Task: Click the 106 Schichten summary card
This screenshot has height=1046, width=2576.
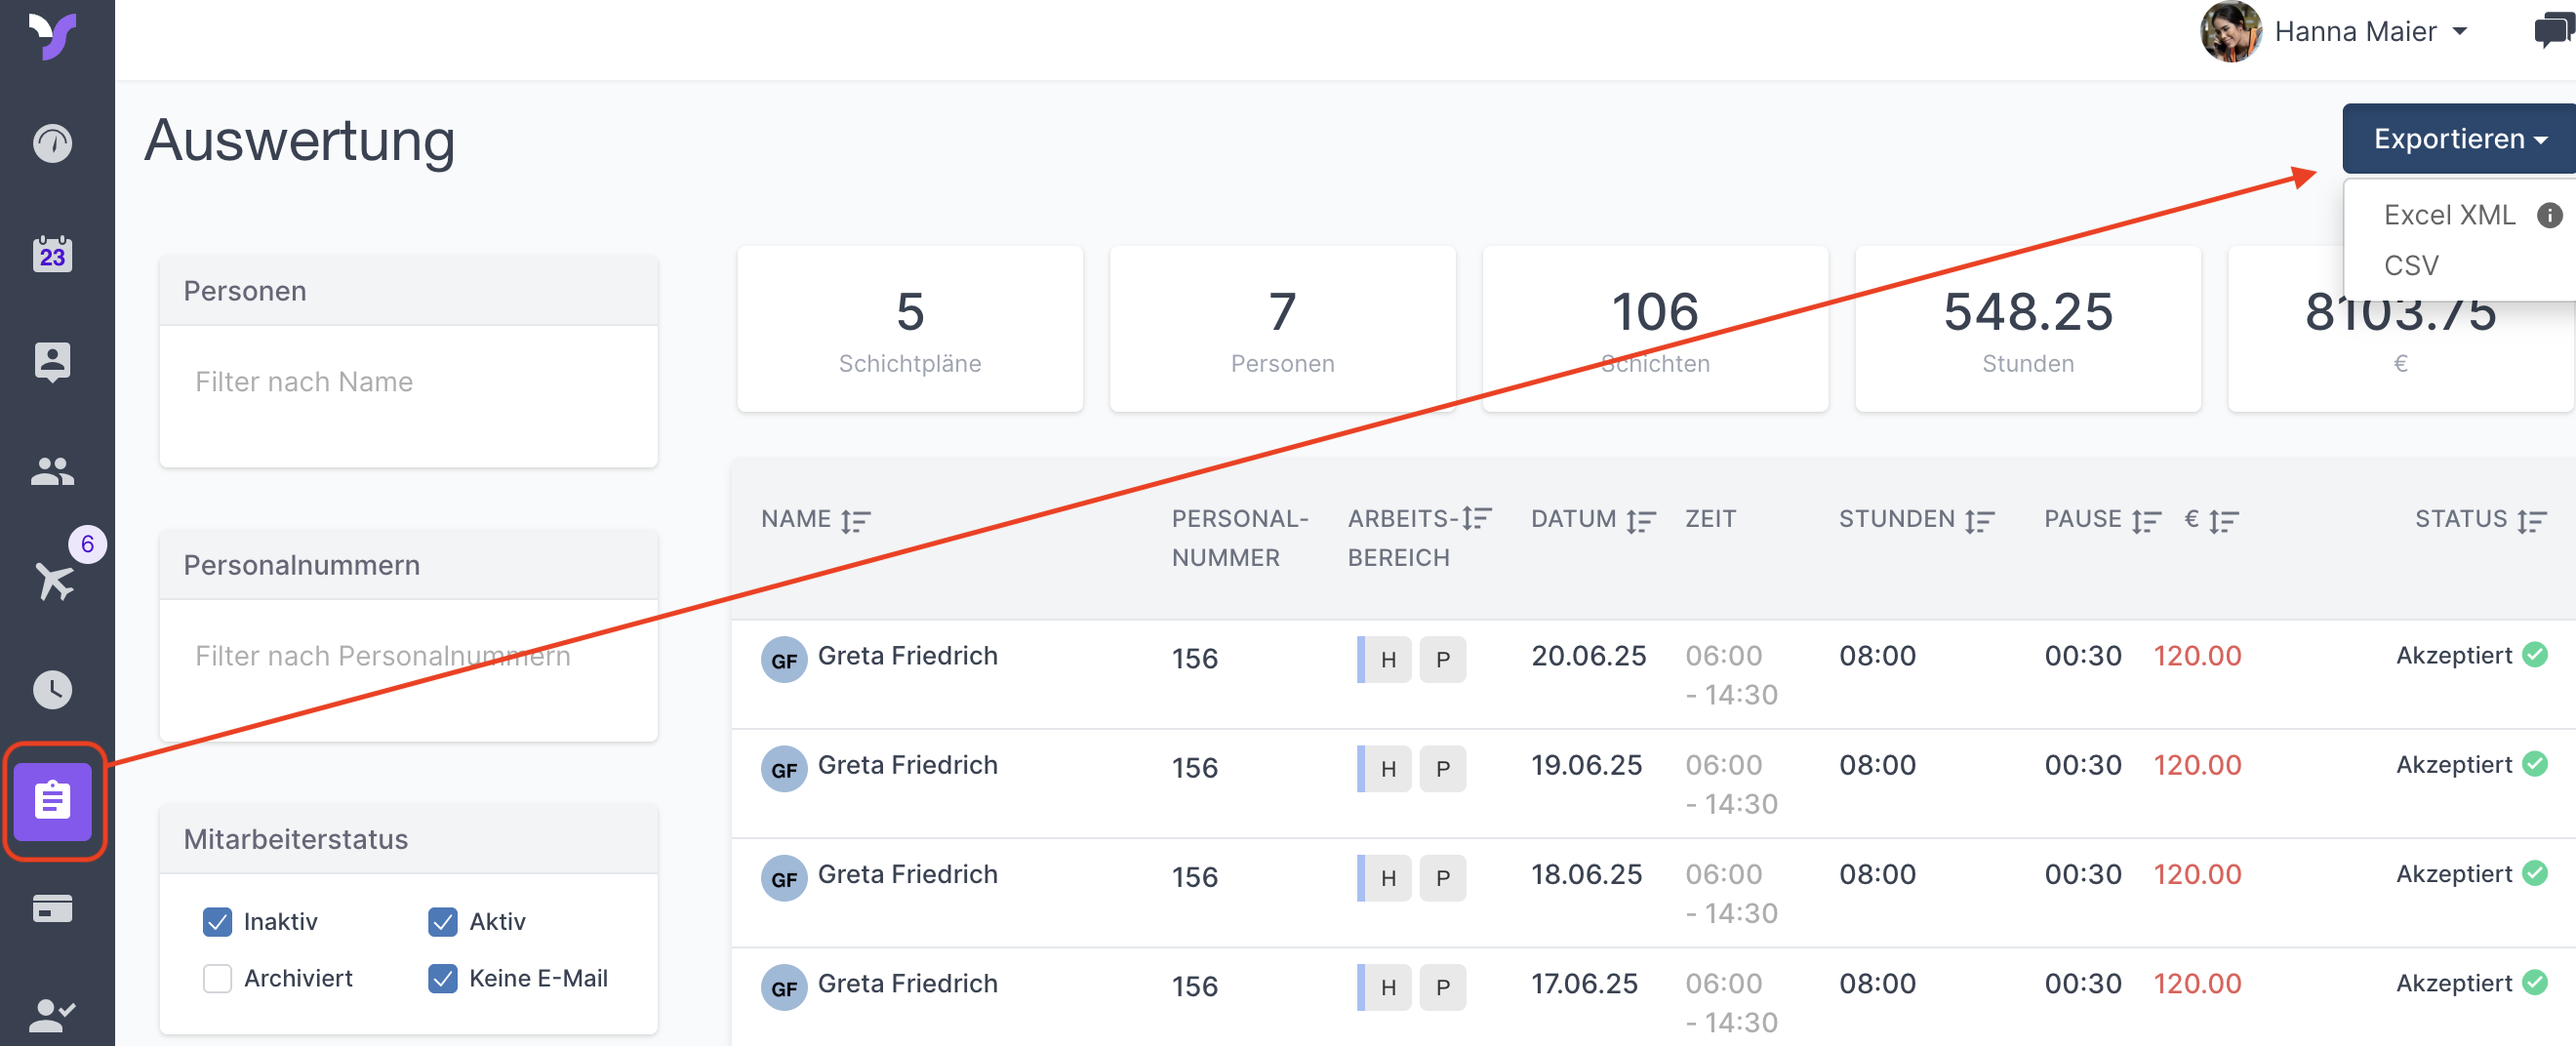Action: coord(1655,328)
